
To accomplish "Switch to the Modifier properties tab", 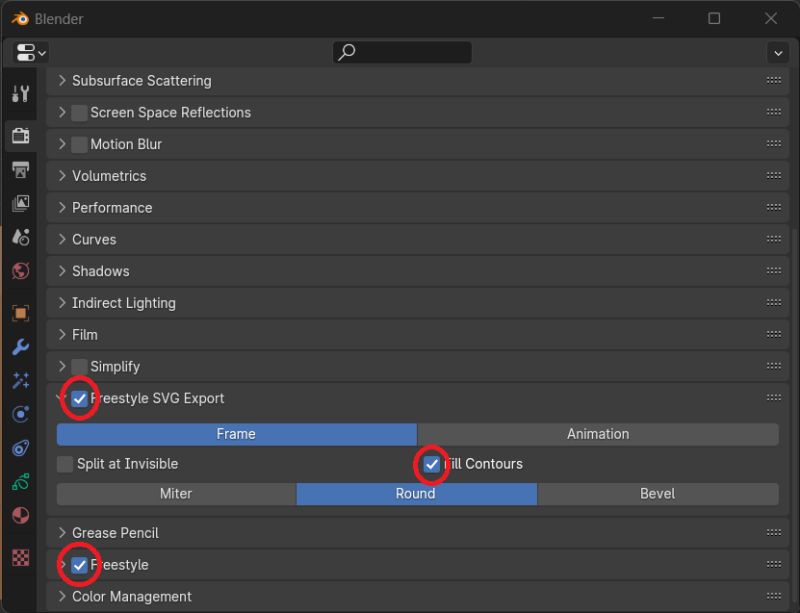I will (20, 347).
